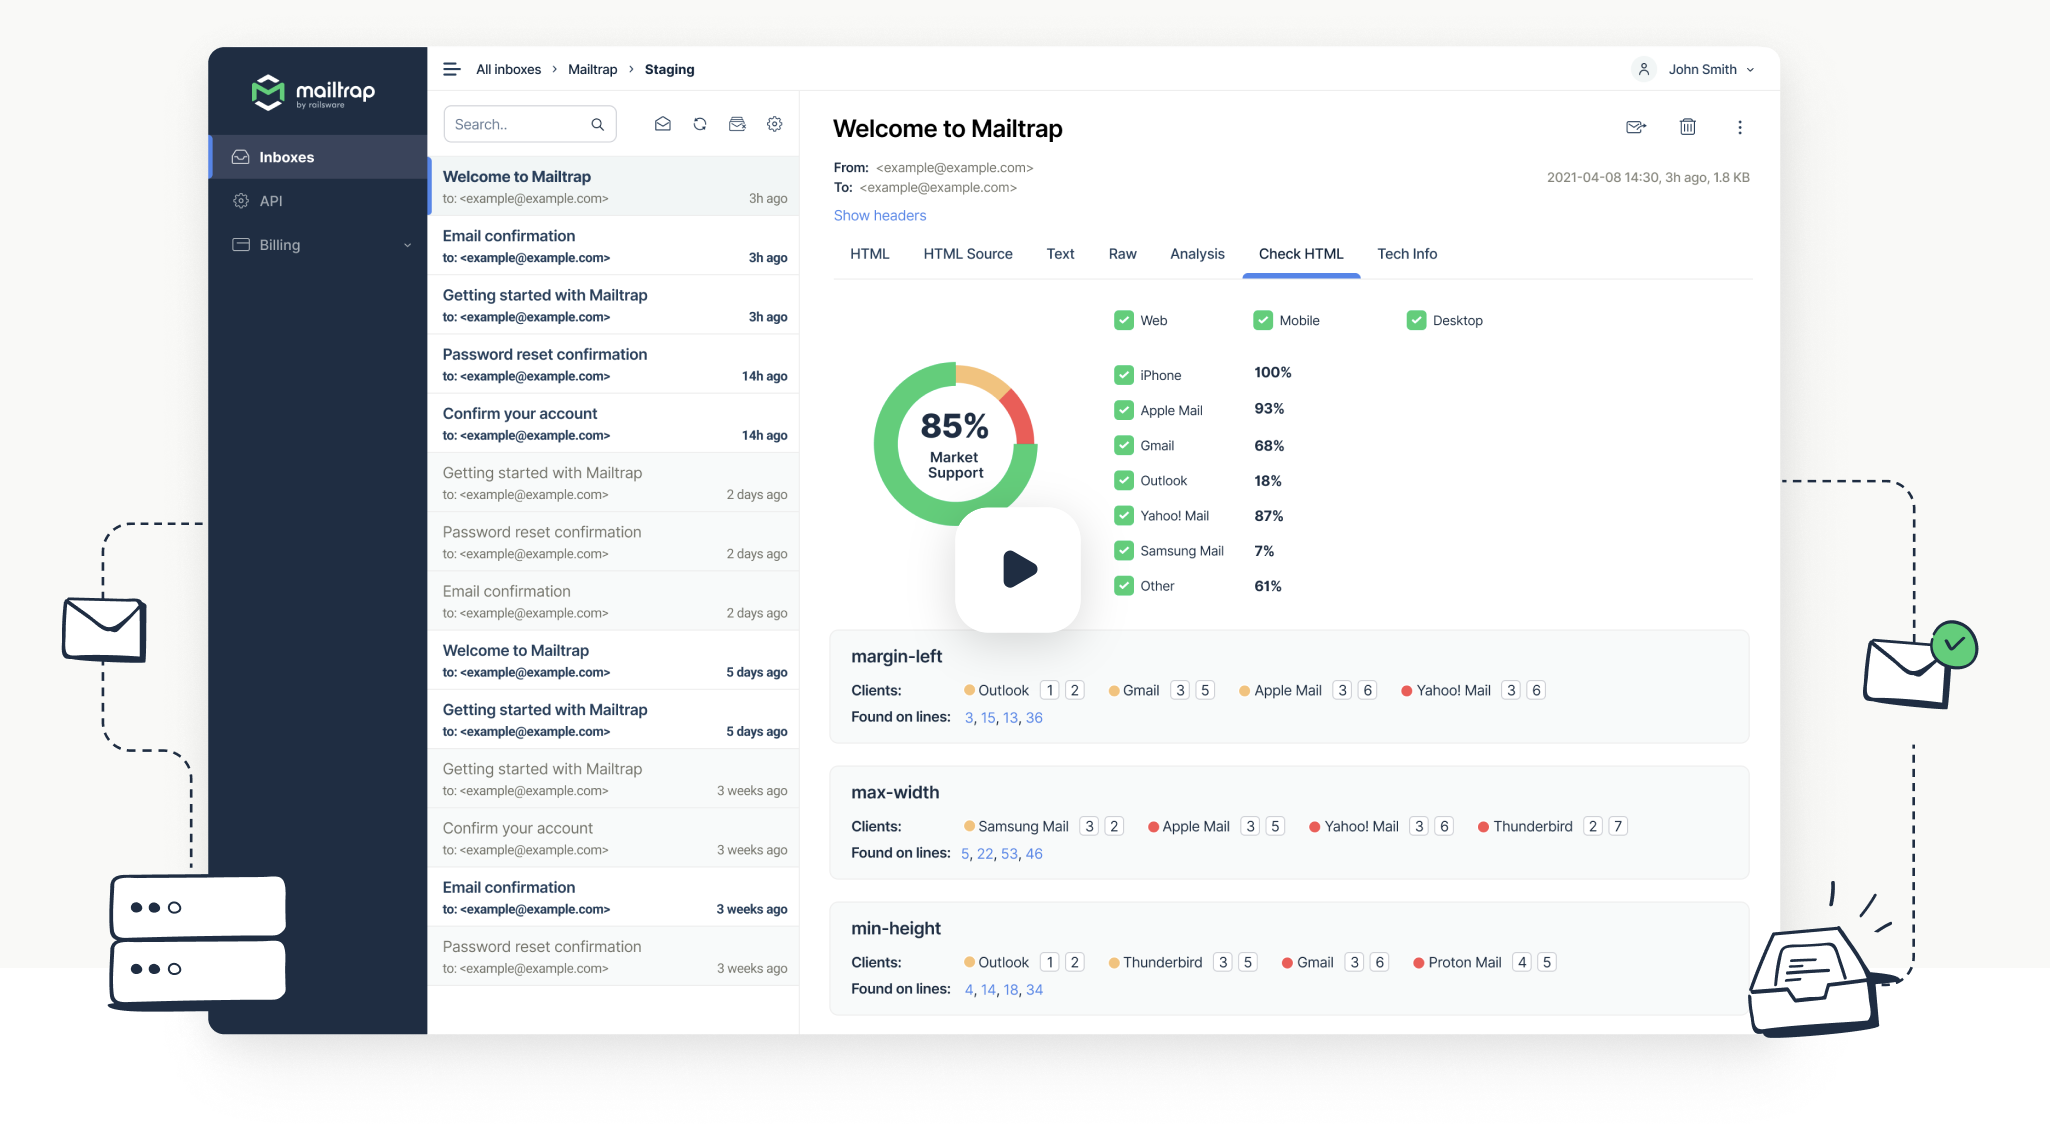This screenshot has height=1124, width=2050.
Task: Click the hamburger menu icon
Action: point(451,69)
